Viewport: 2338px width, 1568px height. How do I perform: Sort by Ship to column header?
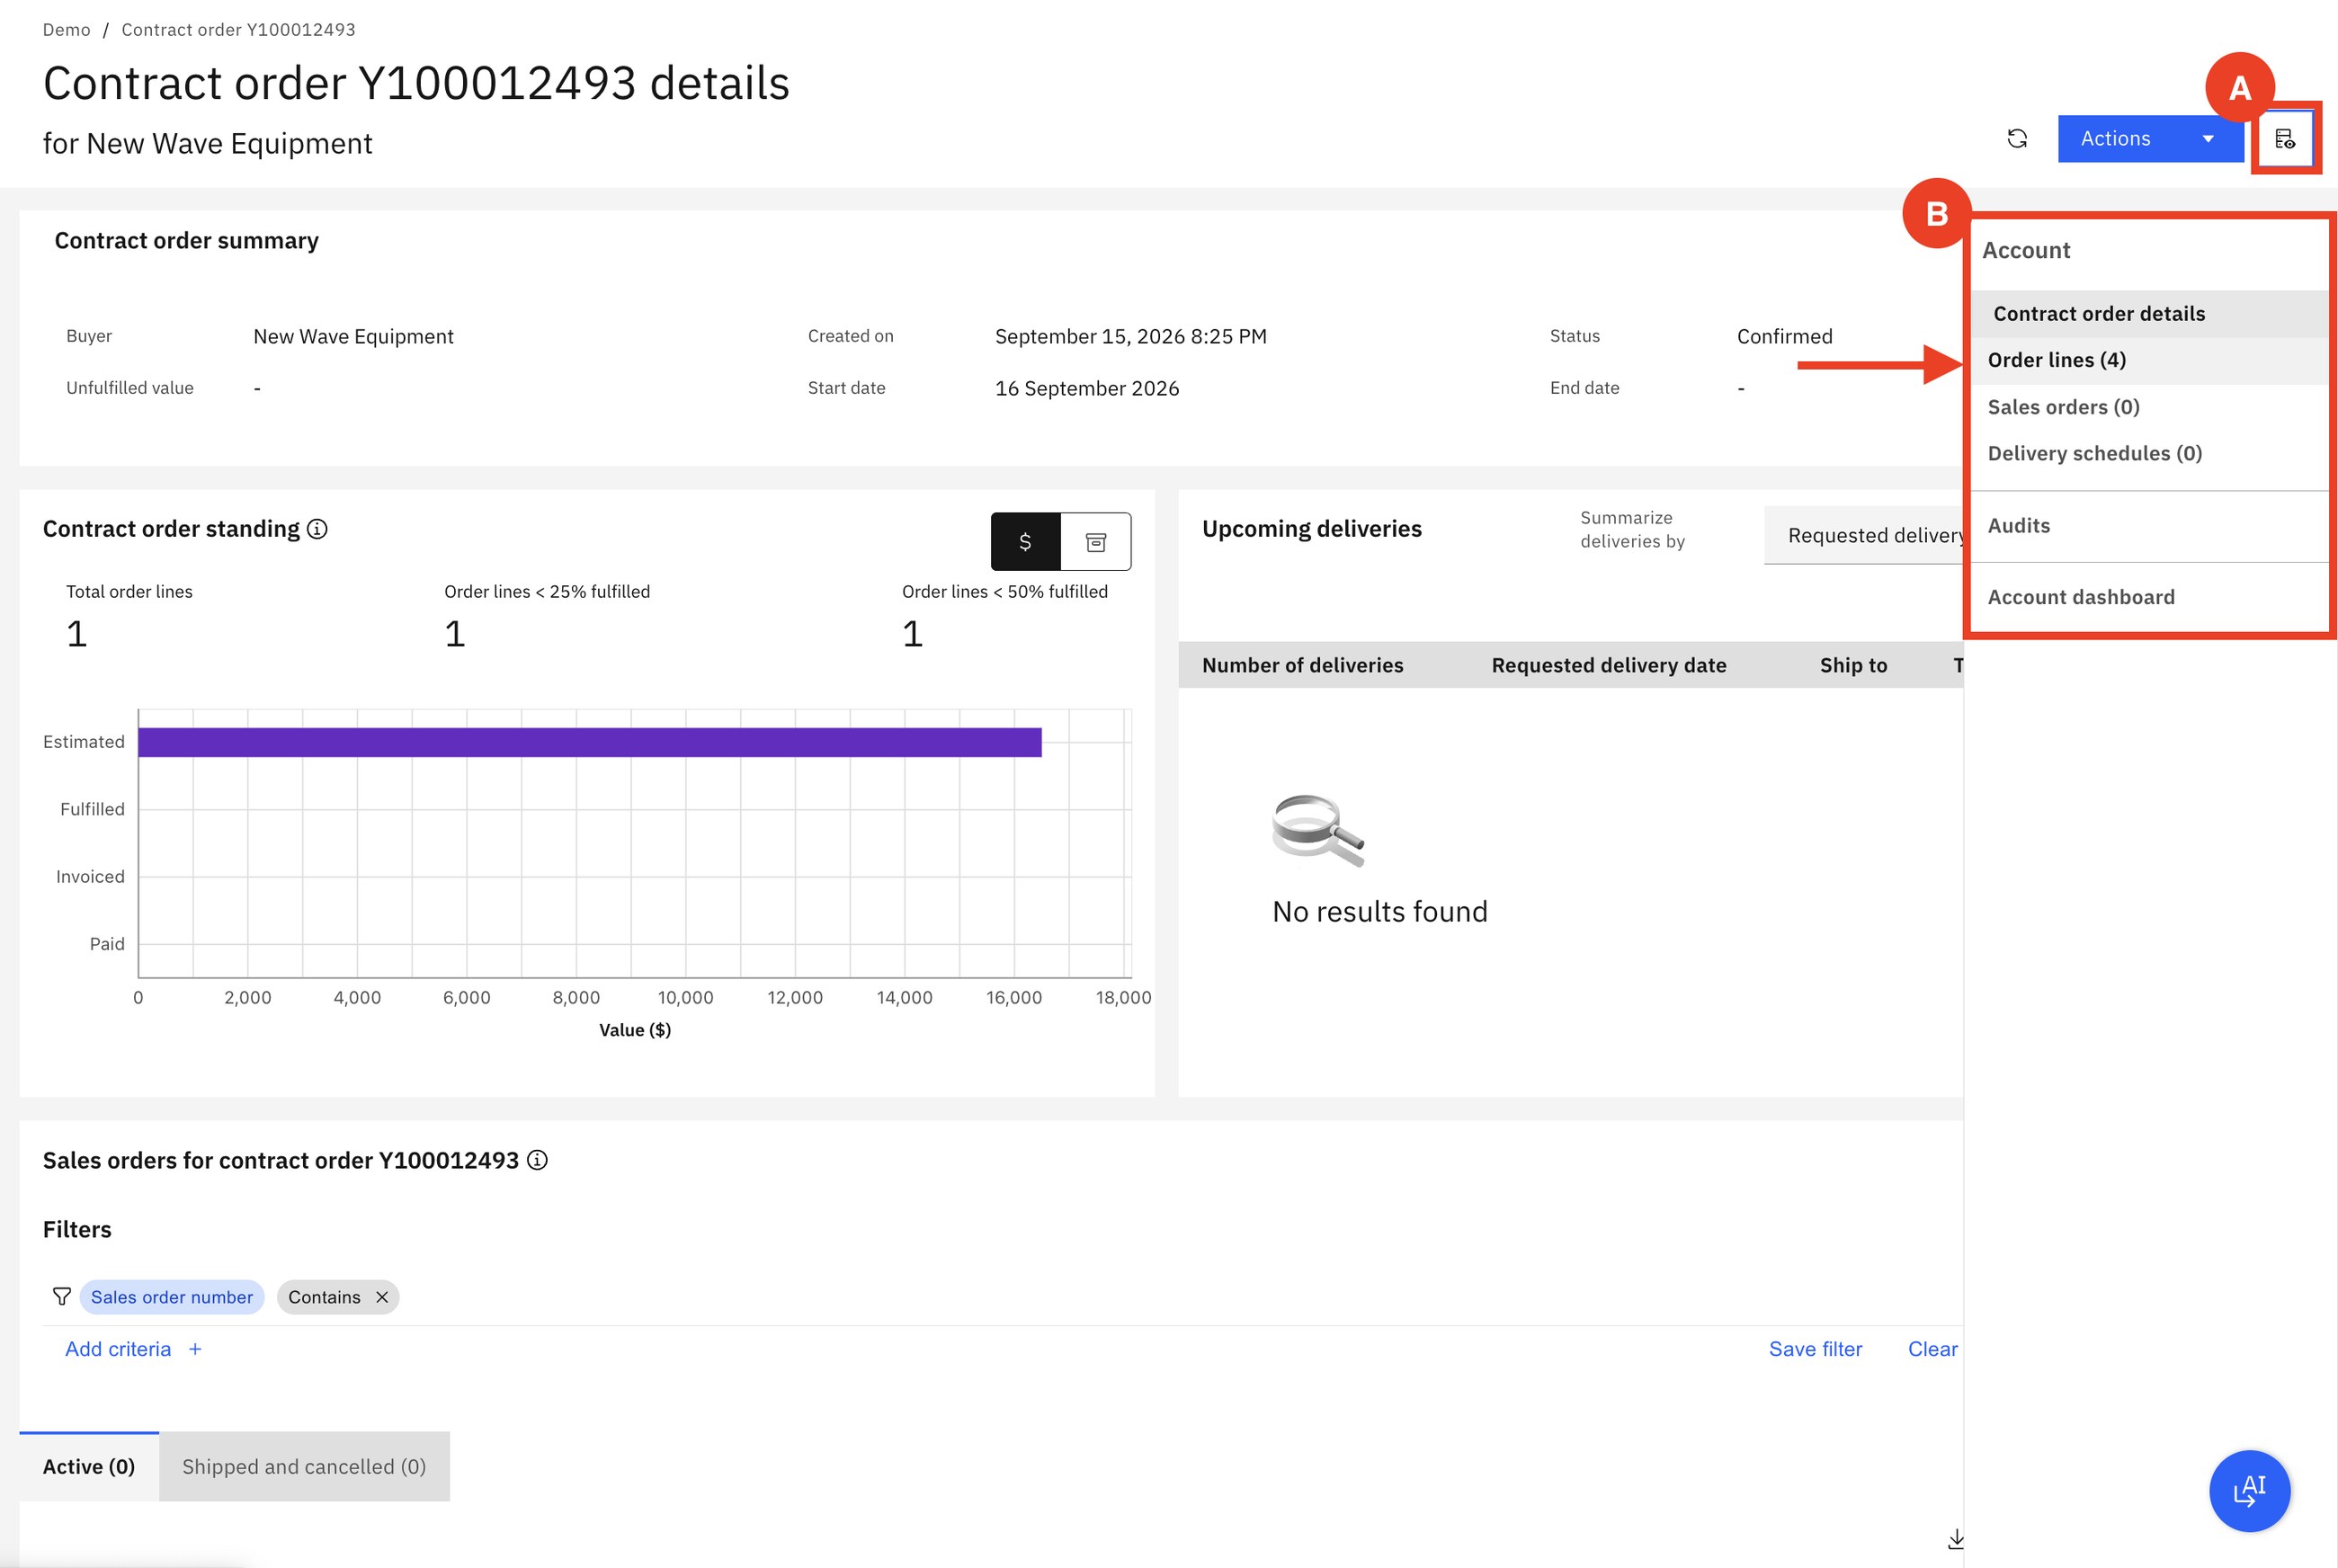[1853, 665]
